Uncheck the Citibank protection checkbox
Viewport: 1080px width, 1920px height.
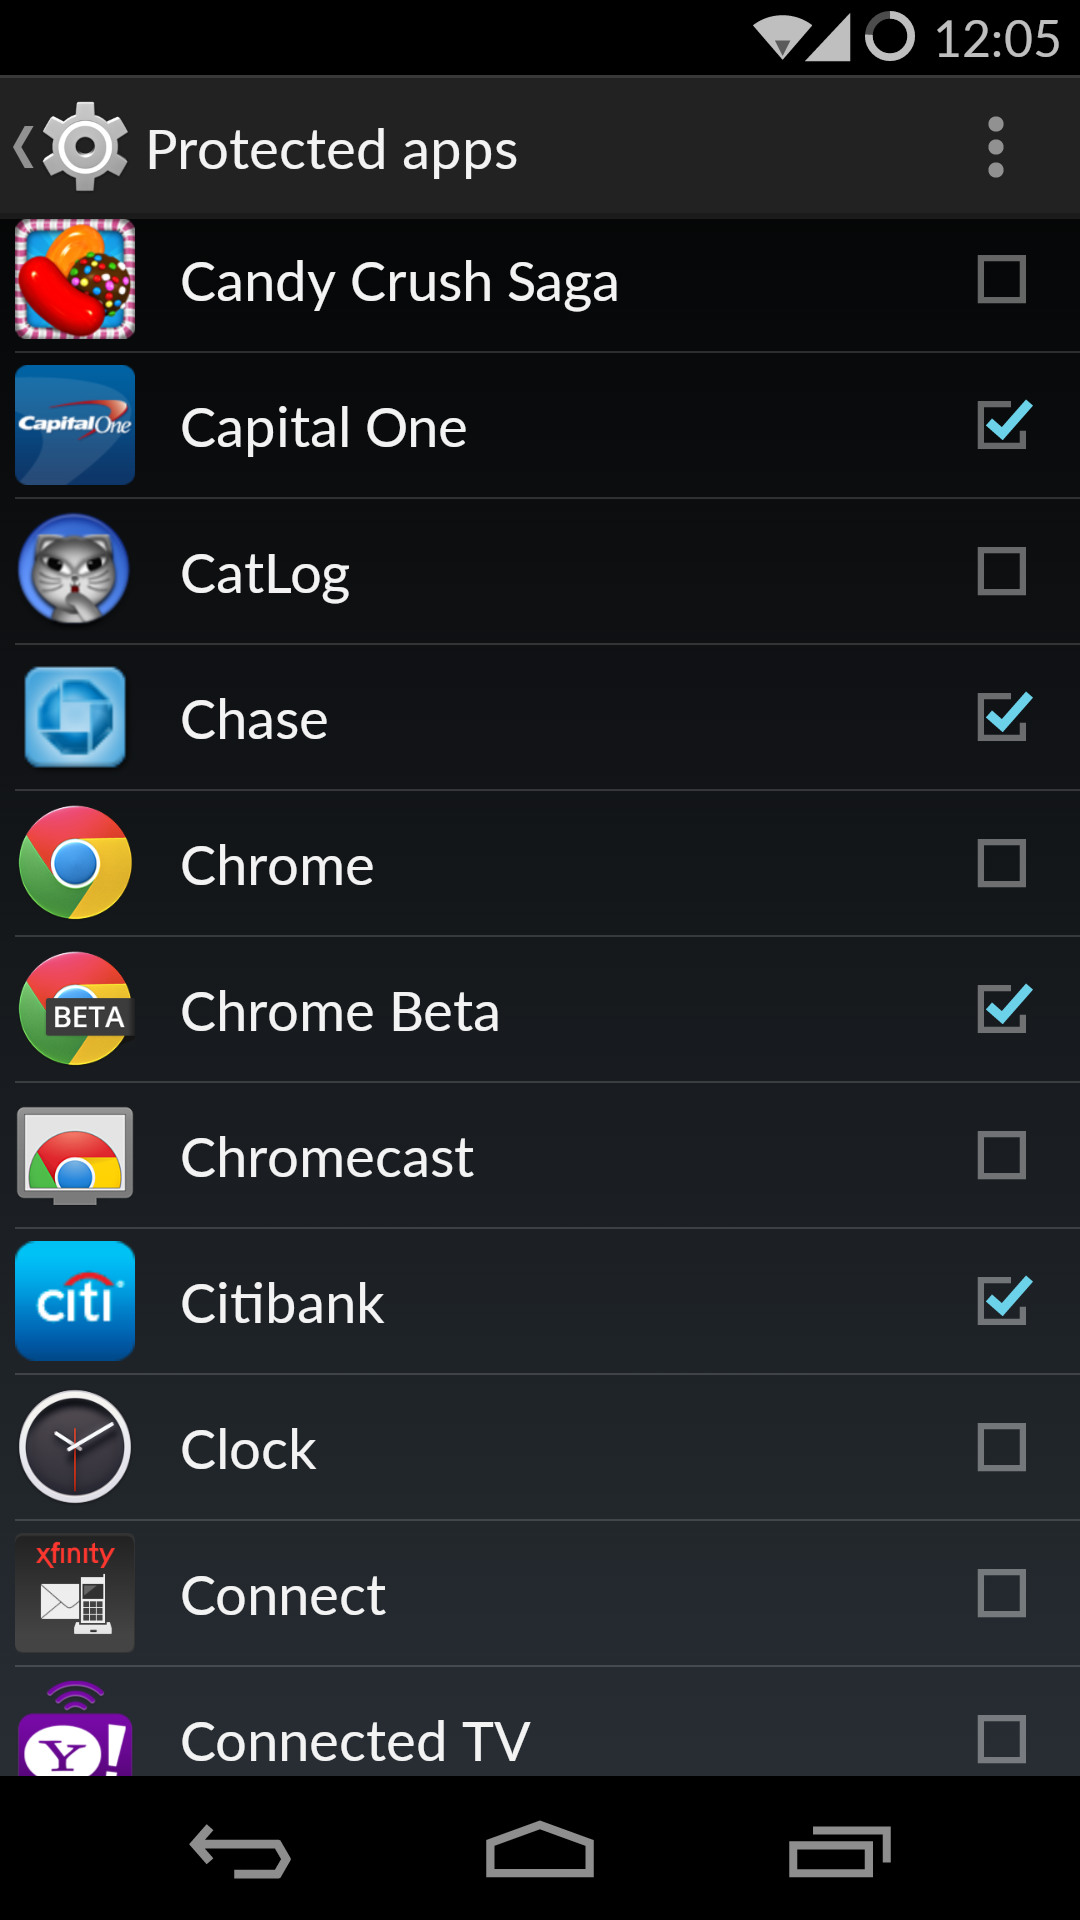1002,1301
